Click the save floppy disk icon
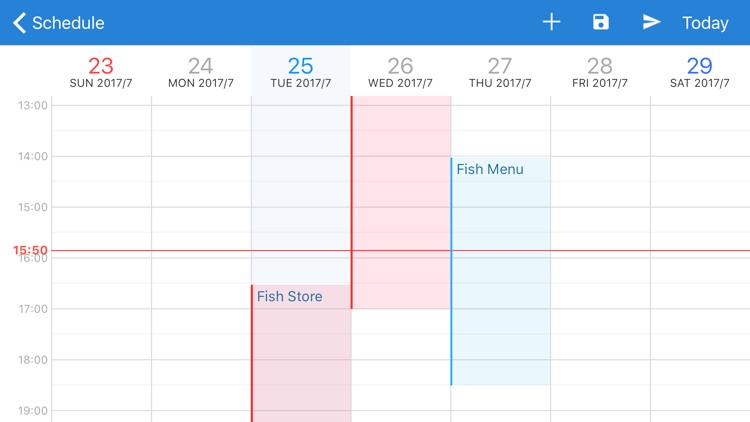Image resolution: width=750 pixels, height=422 pixels. [x=601, y=22]
